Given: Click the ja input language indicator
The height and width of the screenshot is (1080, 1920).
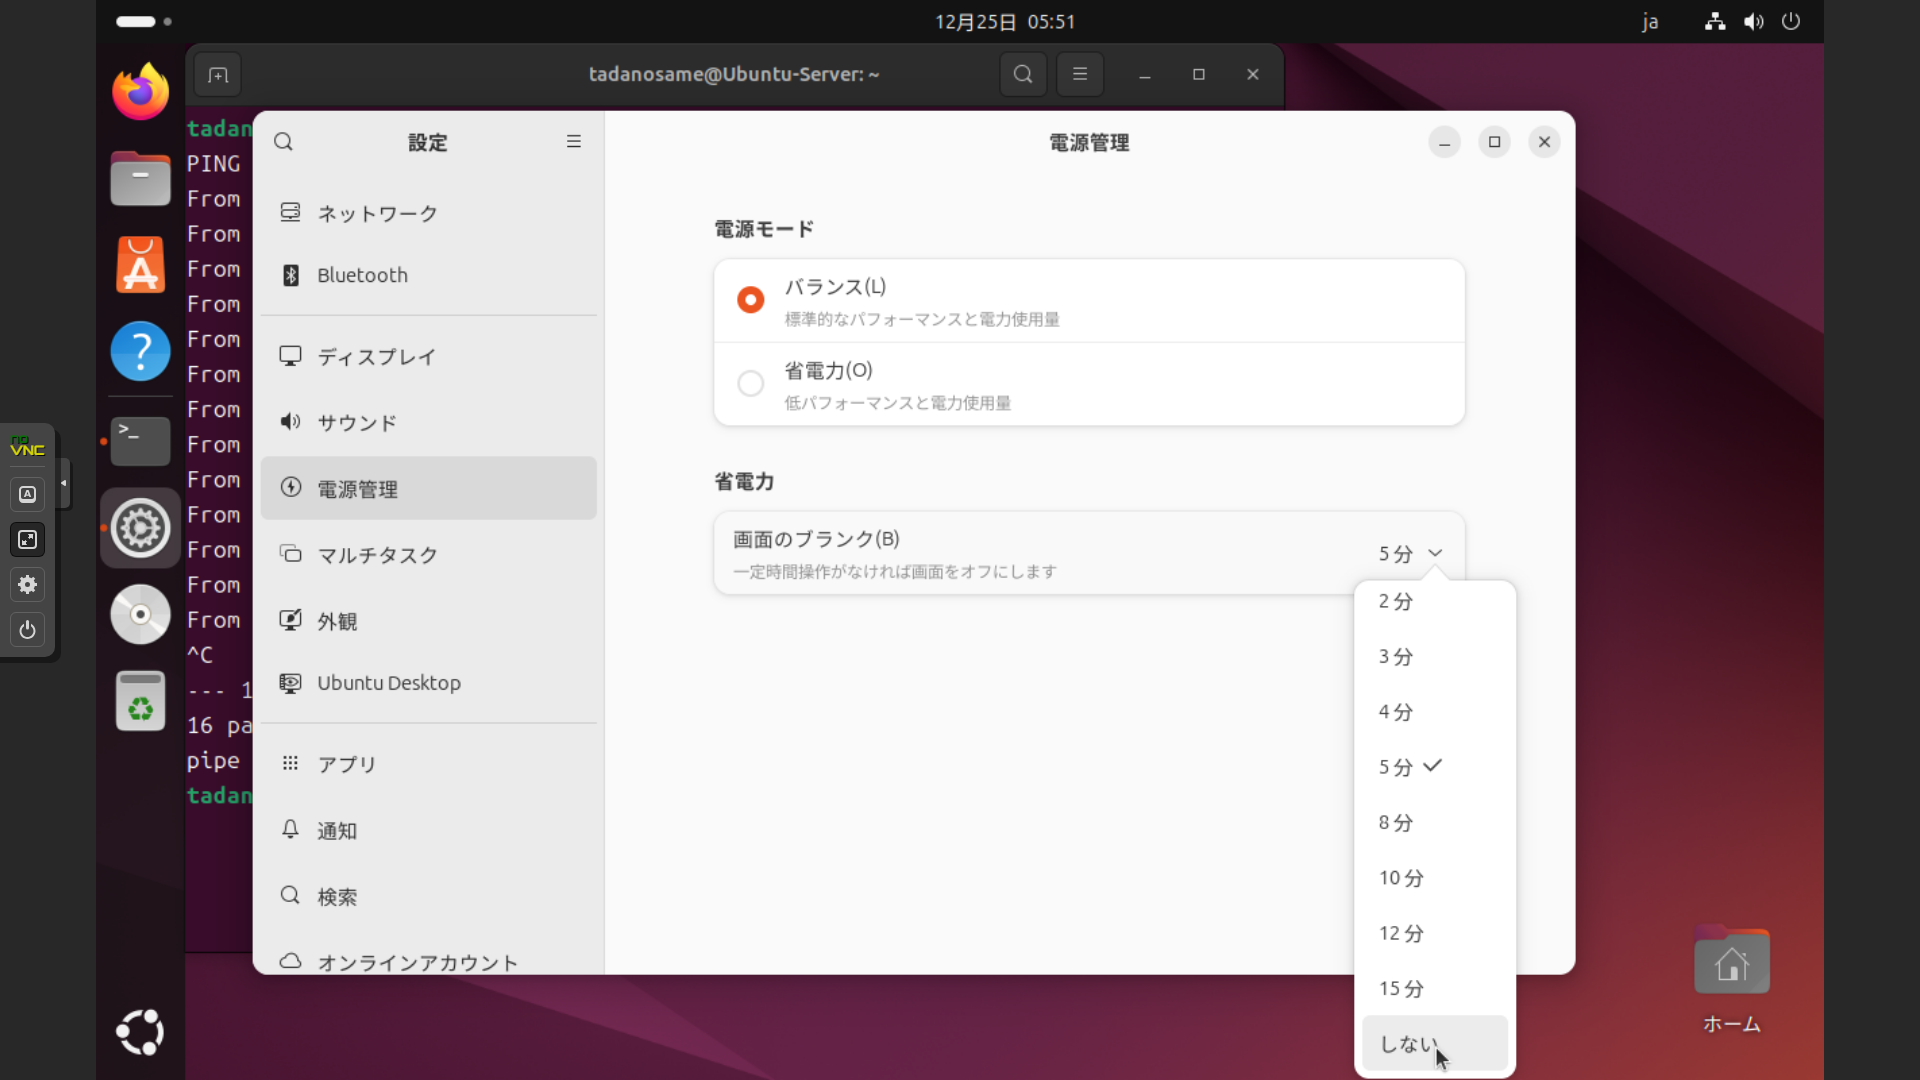Looking at the screenshot, I should point(1650,22).
